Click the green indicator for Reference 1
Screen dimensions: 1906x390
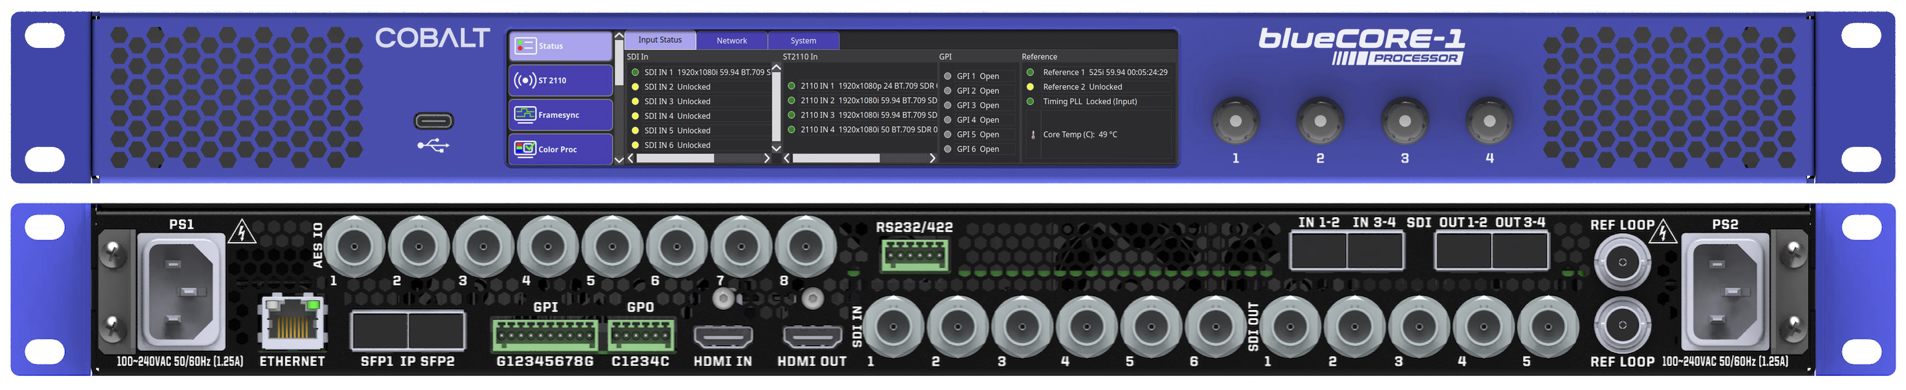click(1031, 72)
